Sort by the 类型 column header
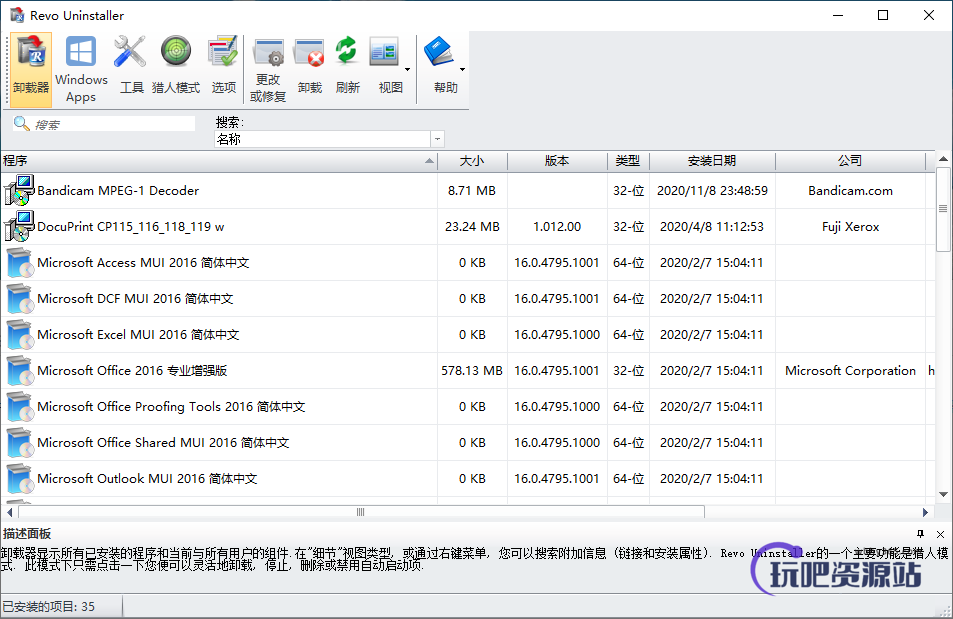 (628, 161)
